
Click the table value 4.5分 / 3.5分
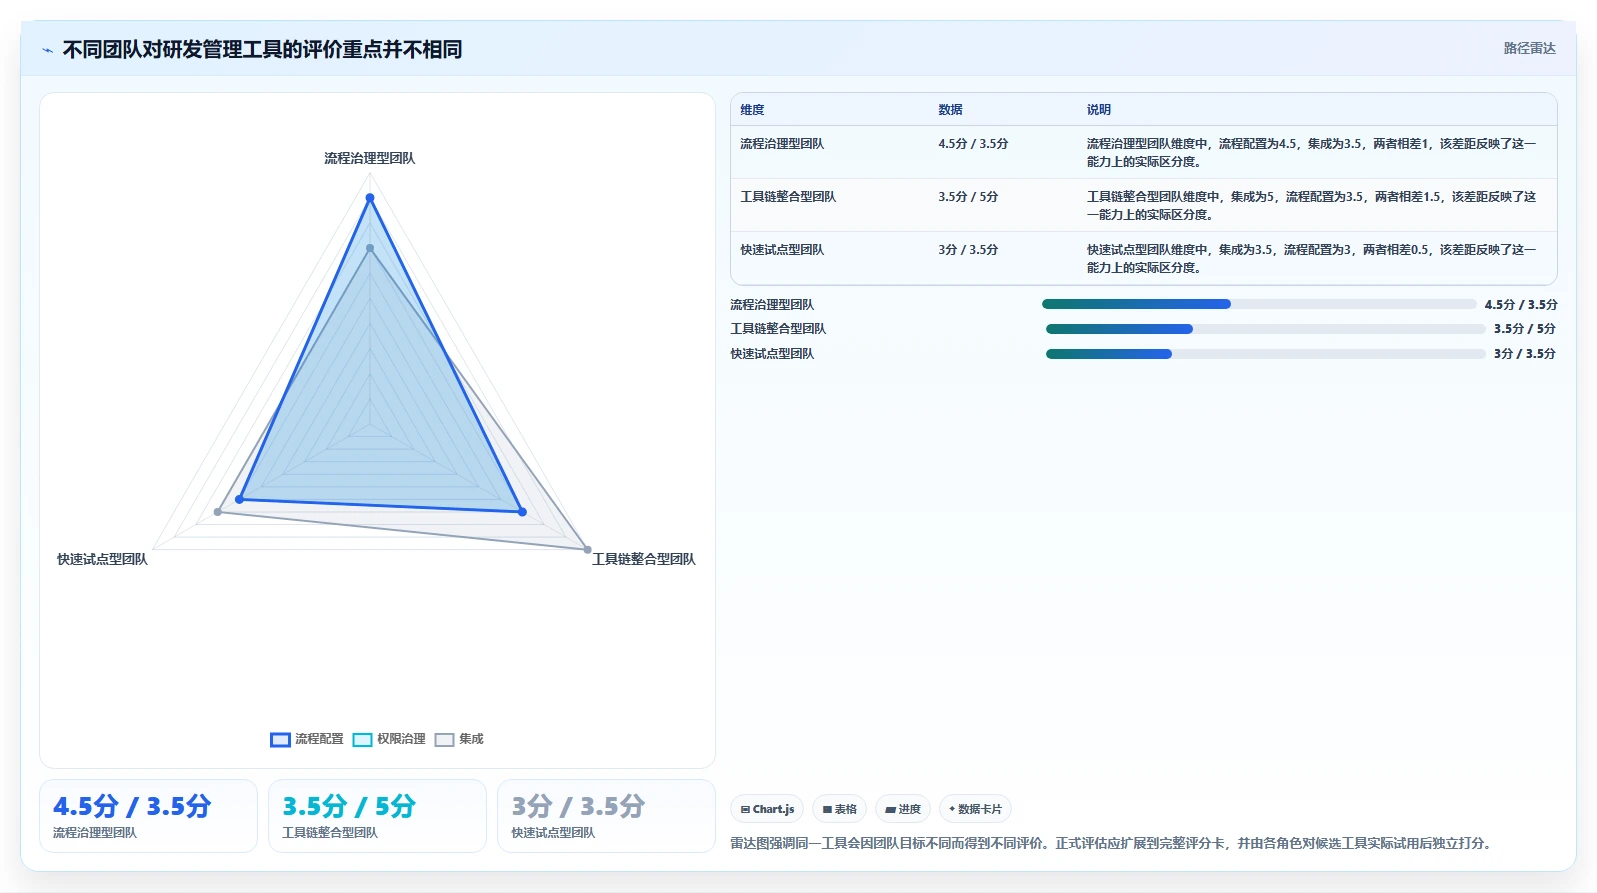click(x=973, y=144)
